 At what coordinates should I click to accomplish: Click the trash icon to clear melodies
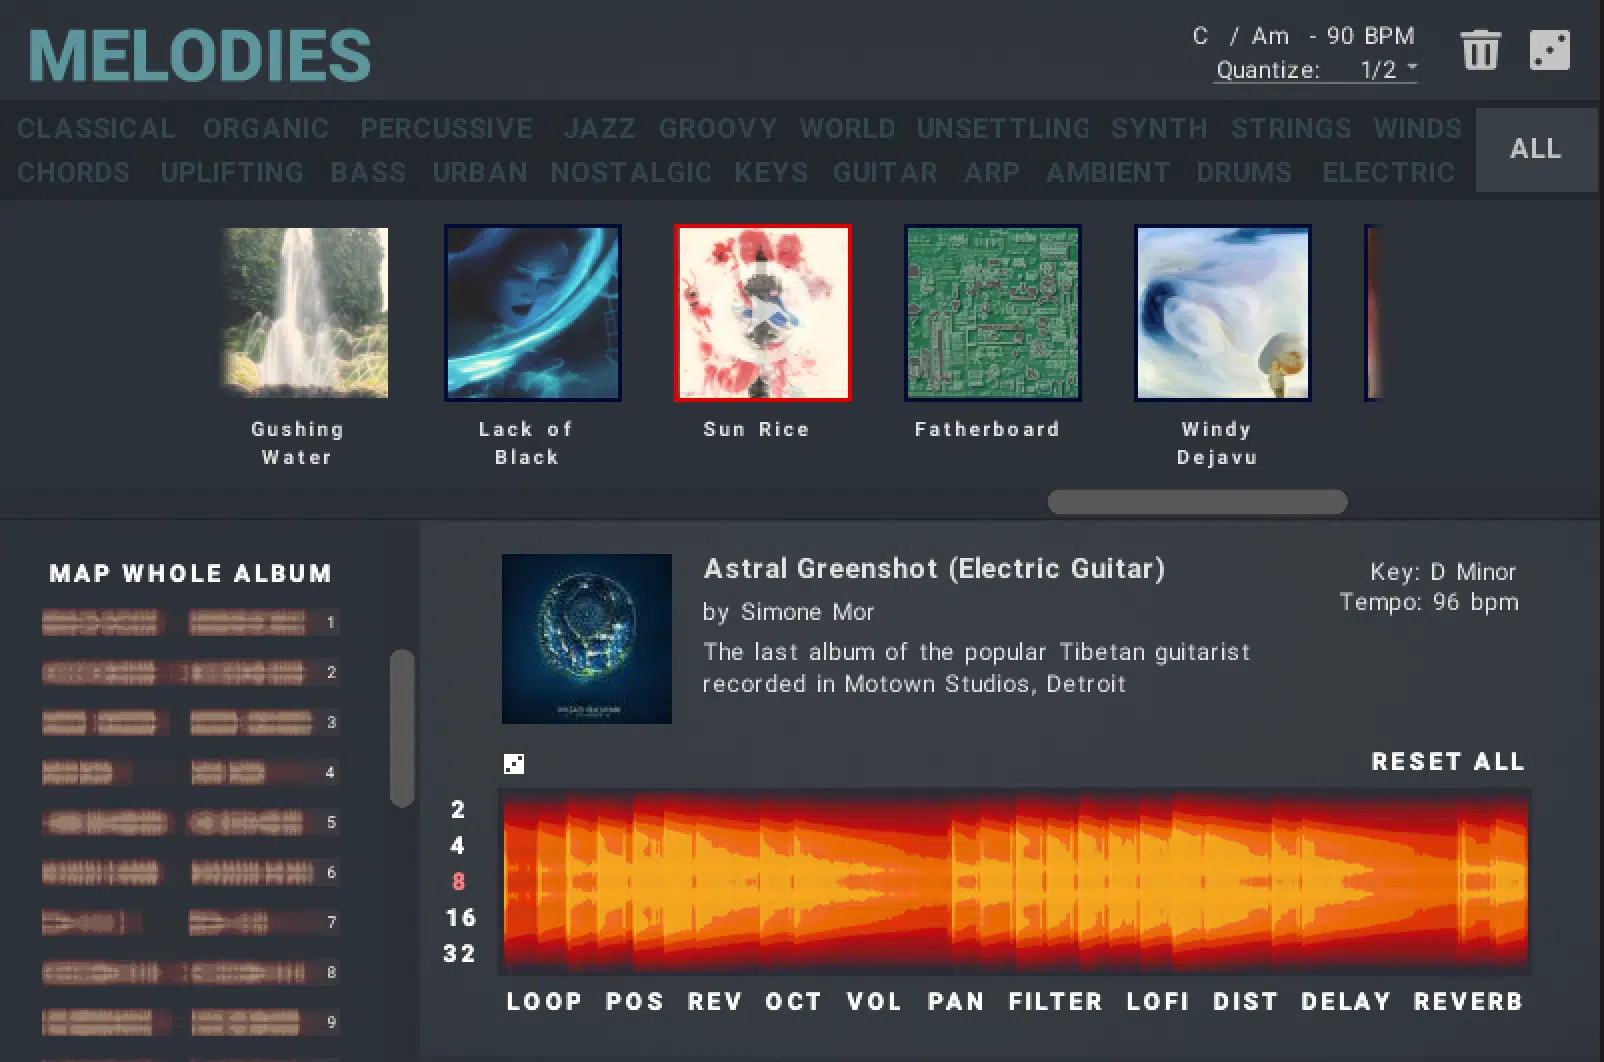tap(1480, 48)
